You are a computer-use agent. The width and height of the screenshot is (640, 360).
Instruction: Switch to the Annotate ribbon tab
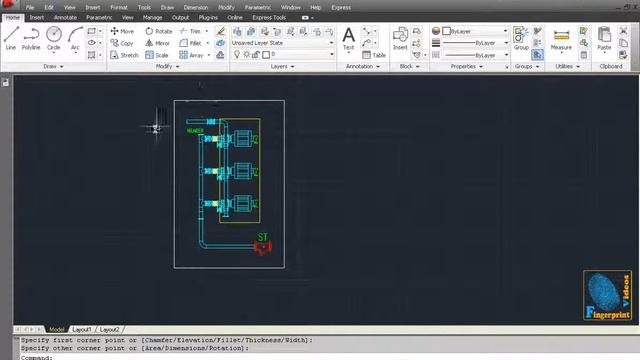[65, 18]
